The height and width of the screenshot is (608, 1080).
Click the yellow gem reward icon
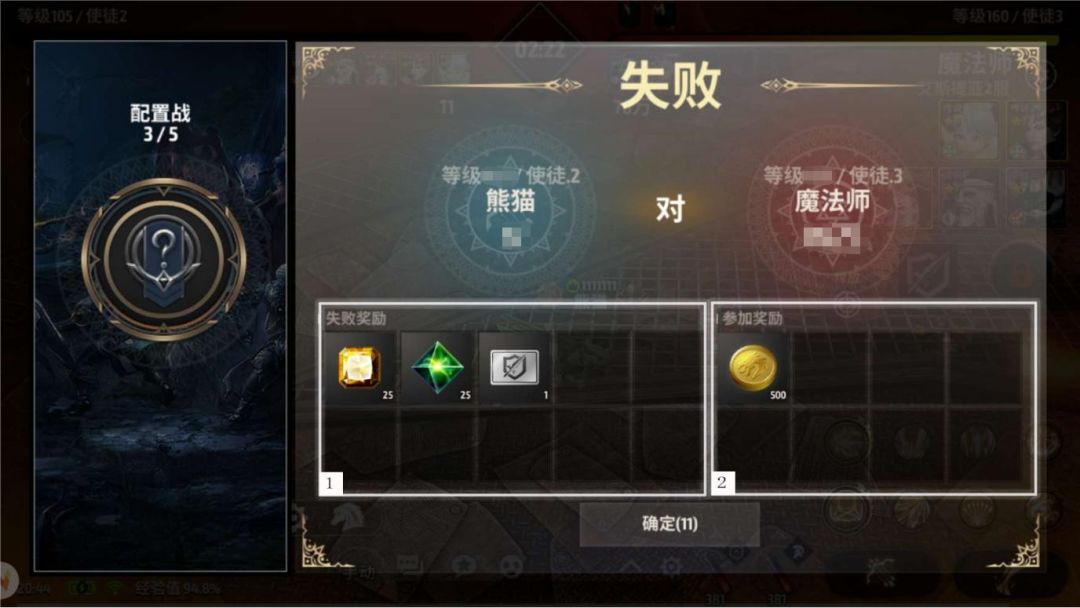tap(360, 368)
